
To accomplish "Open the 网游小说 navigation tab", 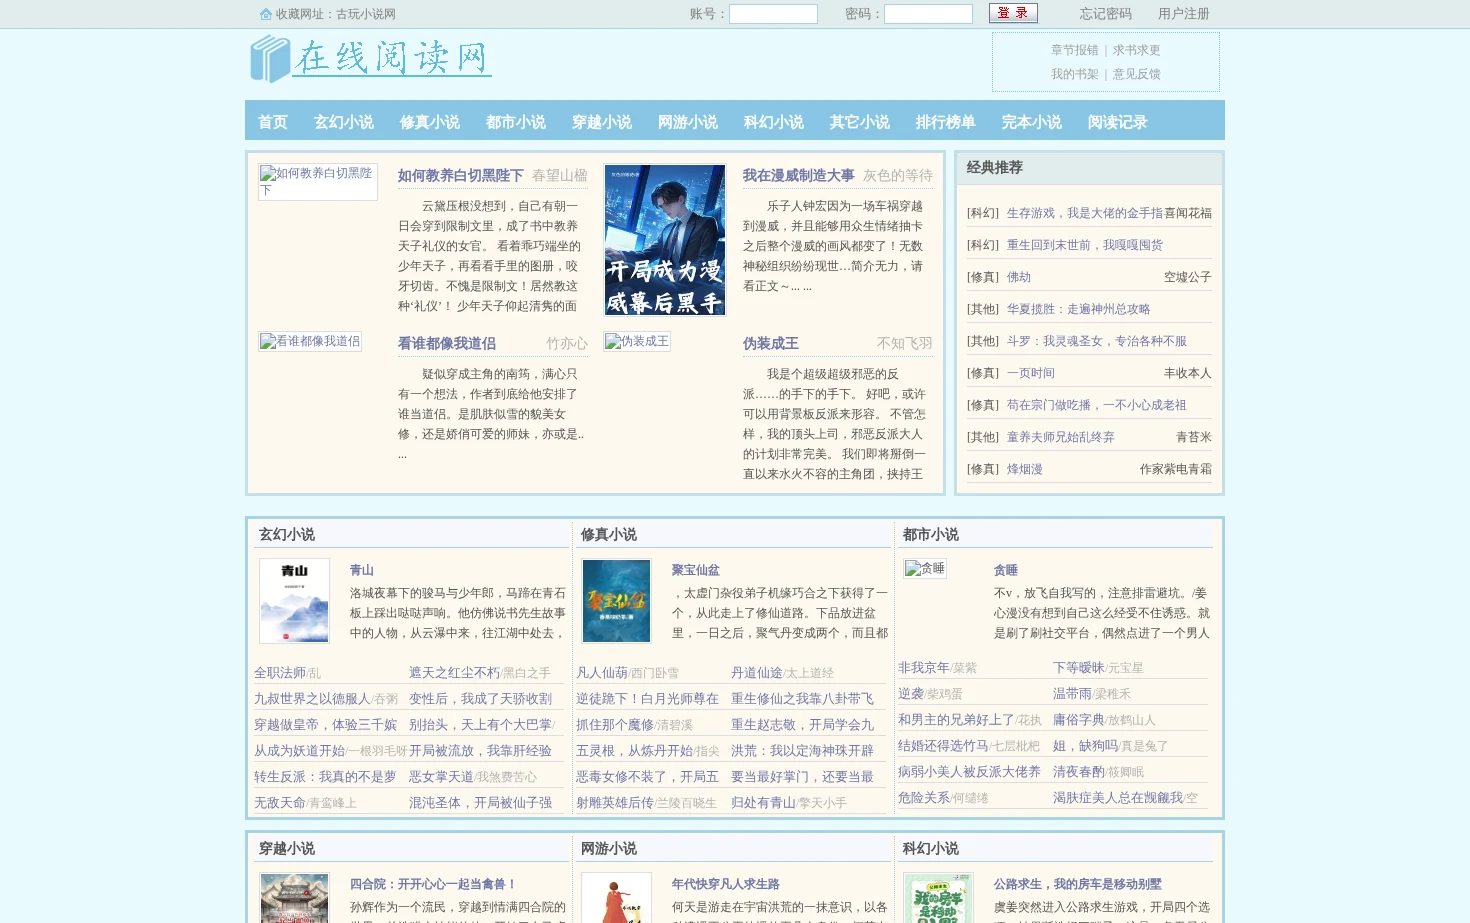I will 688,122.
